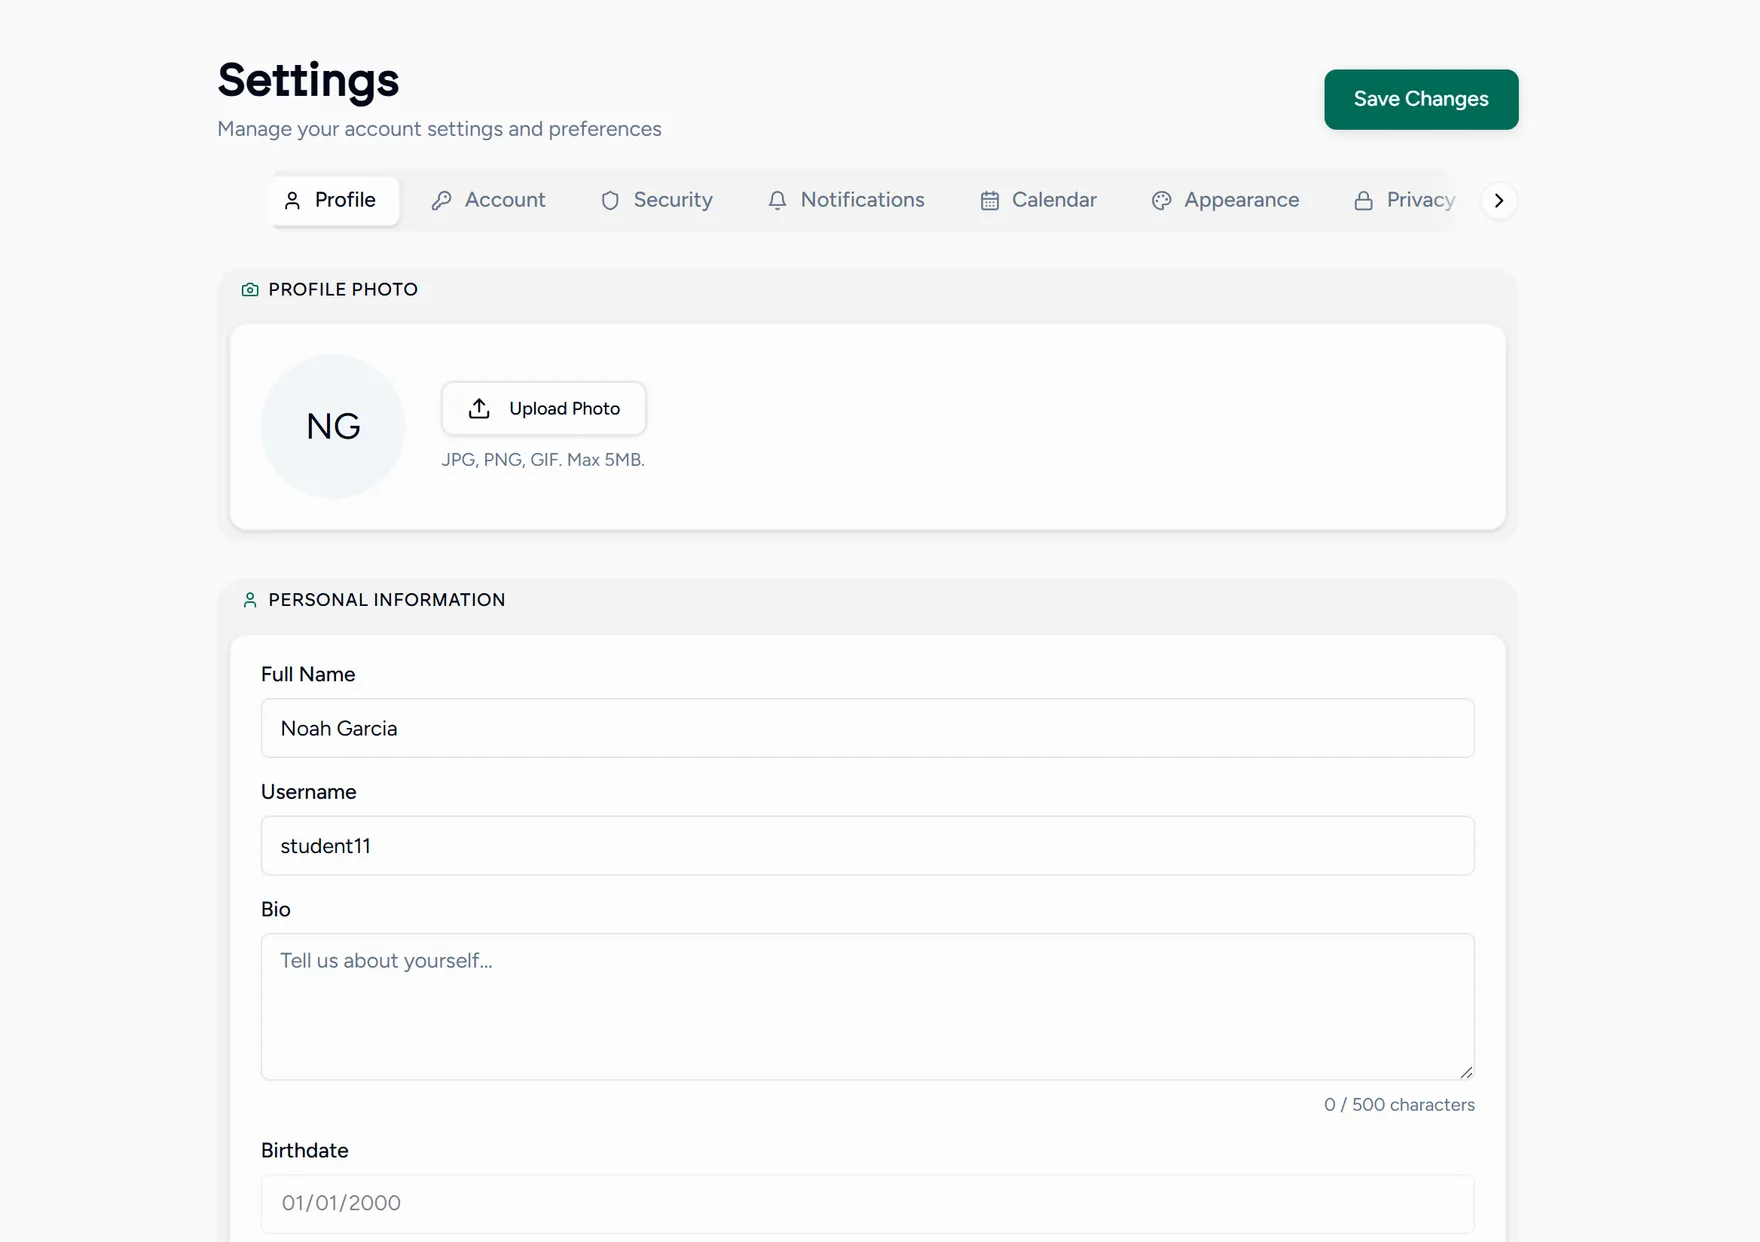Click the 'Manage your account settings and preferences' subtitle
The height and width of the screenshot is (1242, 1760).
(x=439, y=129)
